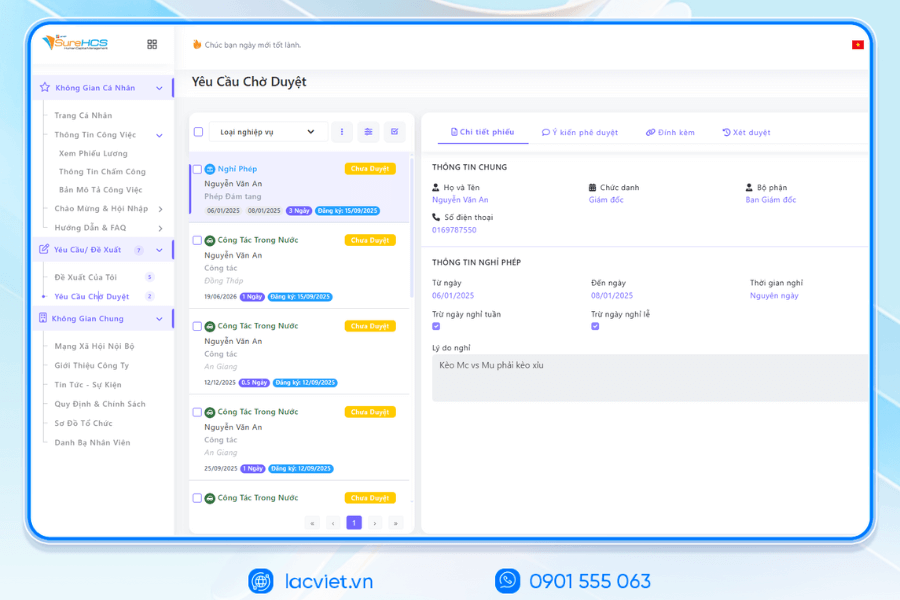The height and width of the screenshot is (600, 900).
Task: Toggle the Trừ ngày nghỉ tuần checkbox
Action: click(x=436, y=326)
